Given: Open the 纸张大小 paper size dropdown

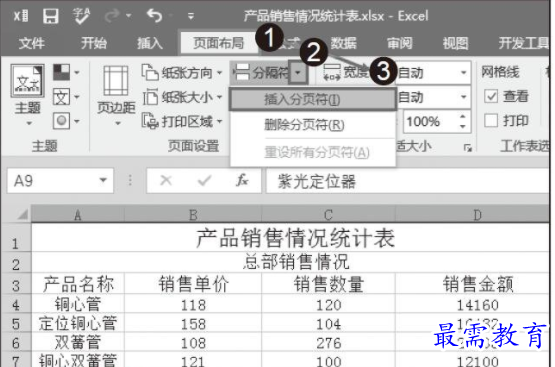Looking at the screenshot, I should click(182, 97).
